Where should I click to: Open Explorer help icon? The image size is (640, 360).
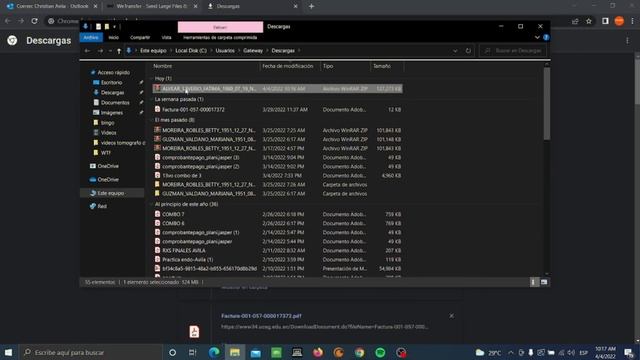click(x=546, y=38)
